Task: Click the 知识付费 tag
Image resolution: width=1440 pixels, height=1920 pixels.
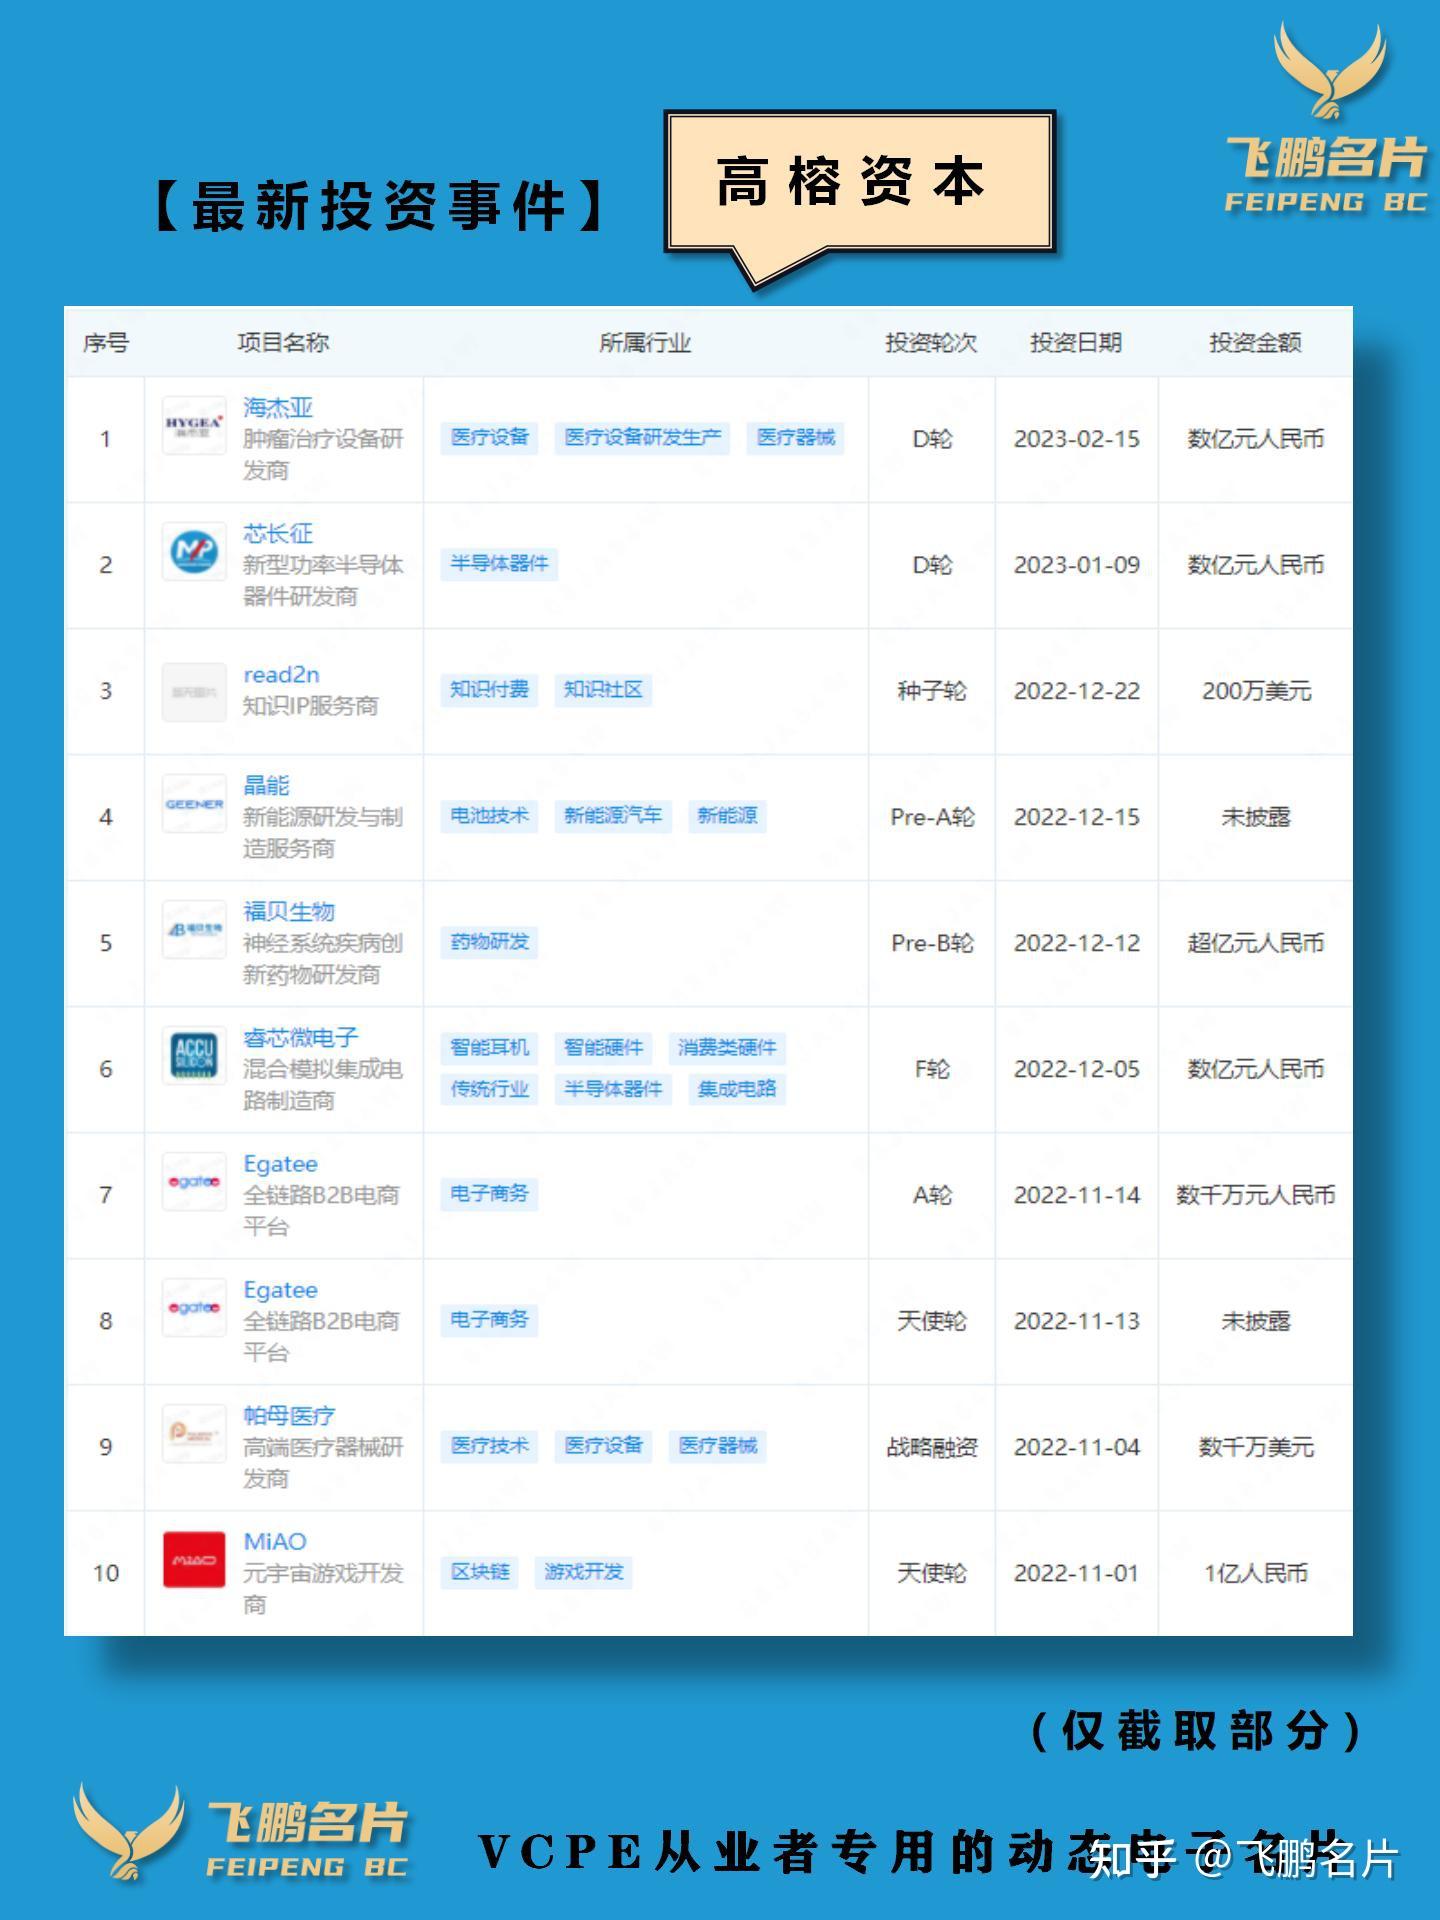Action: pyautogui.click(x=489, y=690)
